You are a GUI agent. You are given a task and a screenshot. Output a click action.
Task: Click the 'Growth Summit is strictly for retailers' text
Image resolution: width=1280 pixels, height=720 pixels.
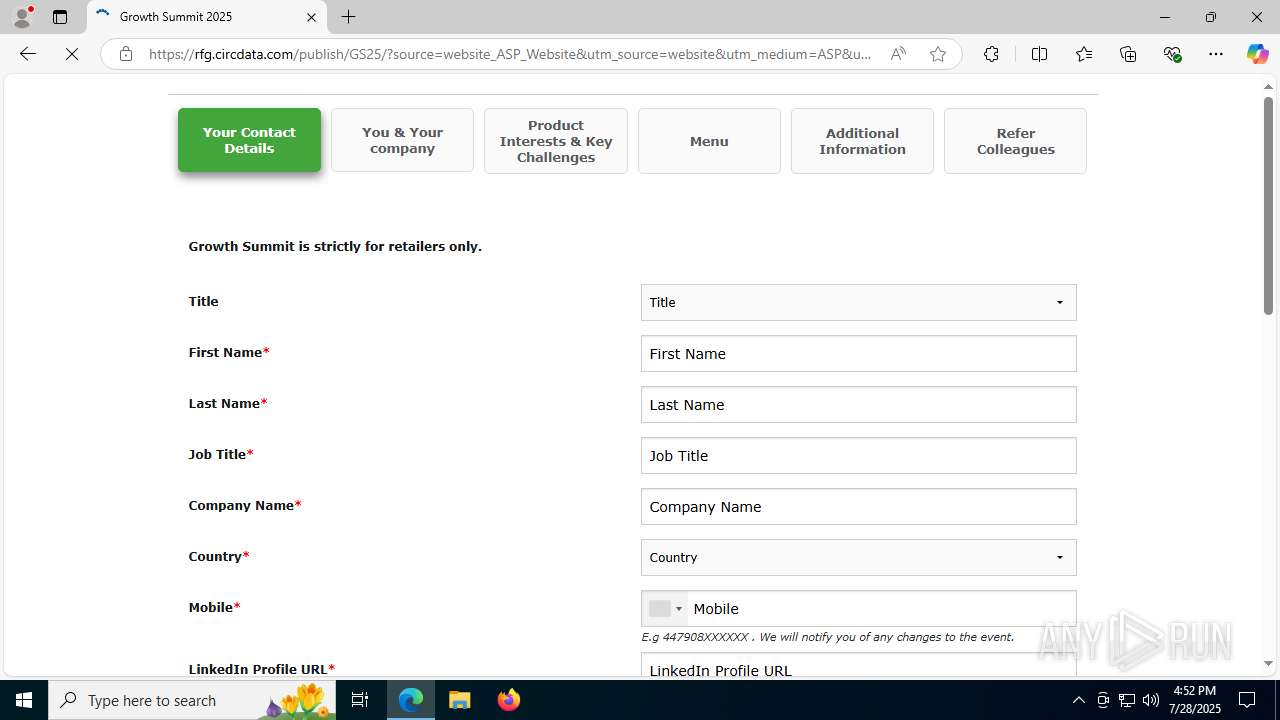tap(335, 246)
